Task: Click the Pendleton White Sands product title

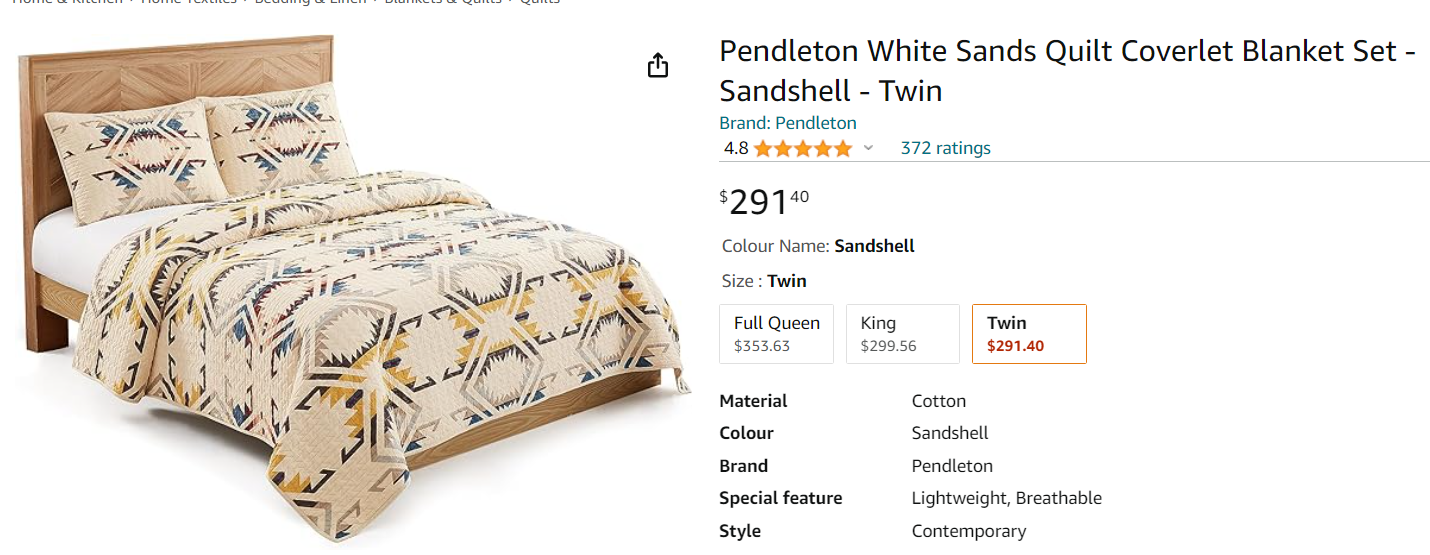Action: click(x=1066, y=70)
